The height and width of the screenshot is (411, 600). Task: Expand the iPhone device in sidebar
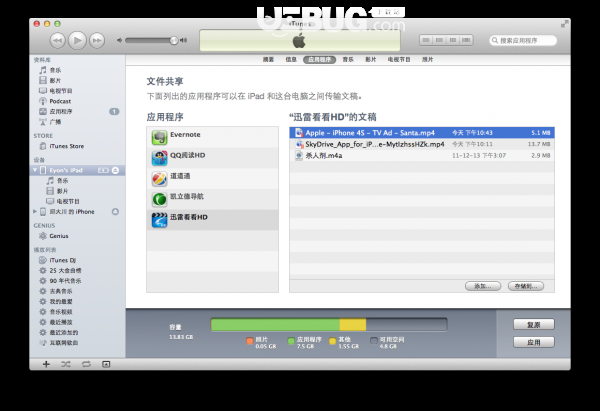tap(35, 211)
